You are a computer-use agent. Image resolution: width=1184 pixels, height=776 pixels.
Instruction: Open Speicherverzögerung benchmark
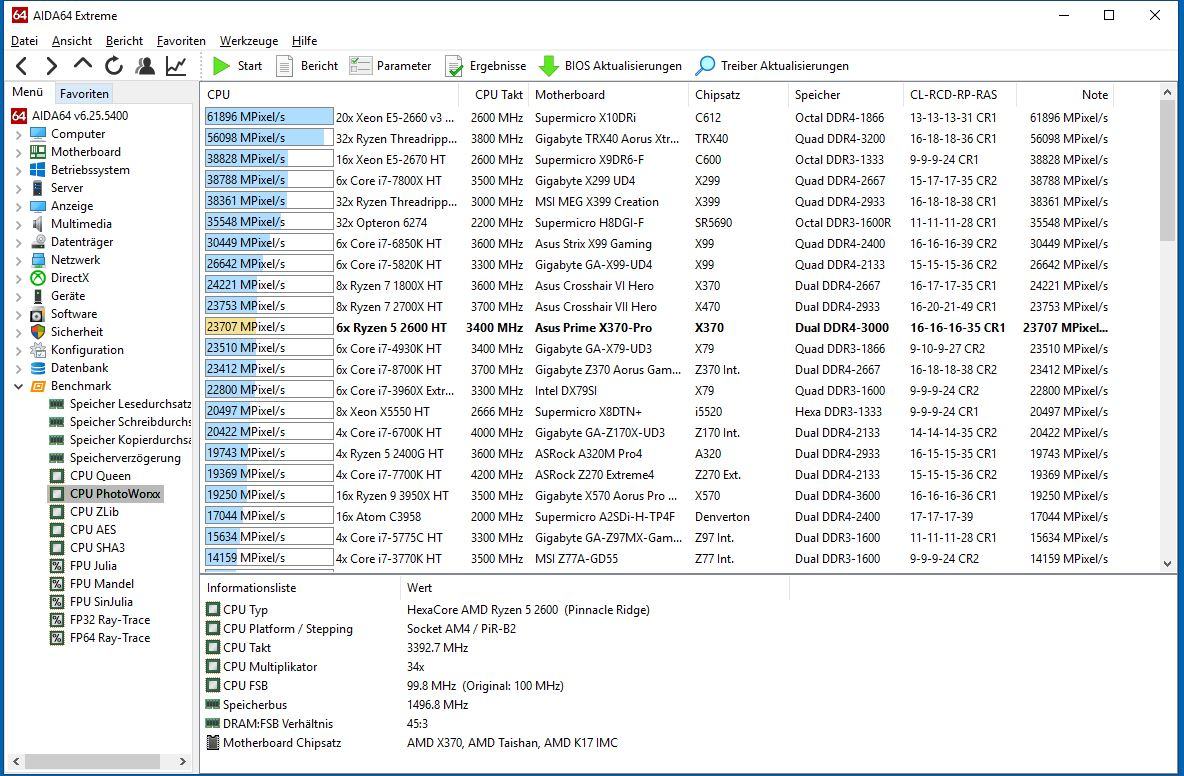click(x=115, y=458)
